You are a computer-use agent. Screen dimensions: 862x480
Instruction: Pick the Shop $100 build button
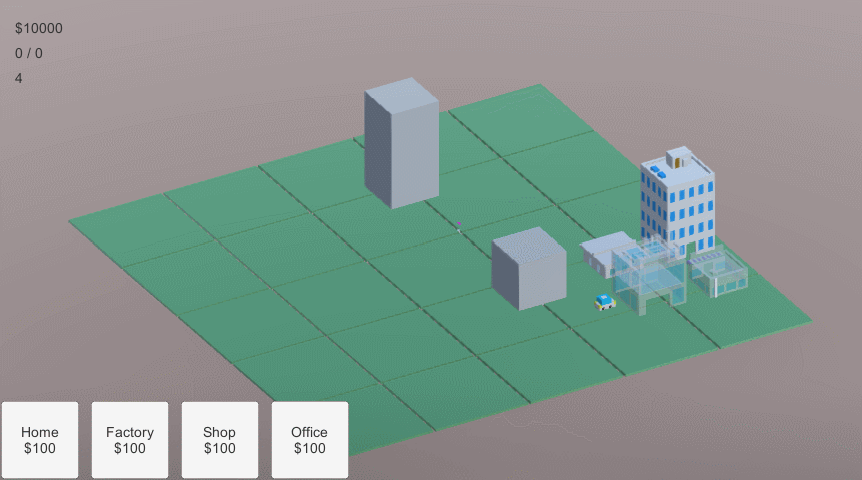(220, 440)
